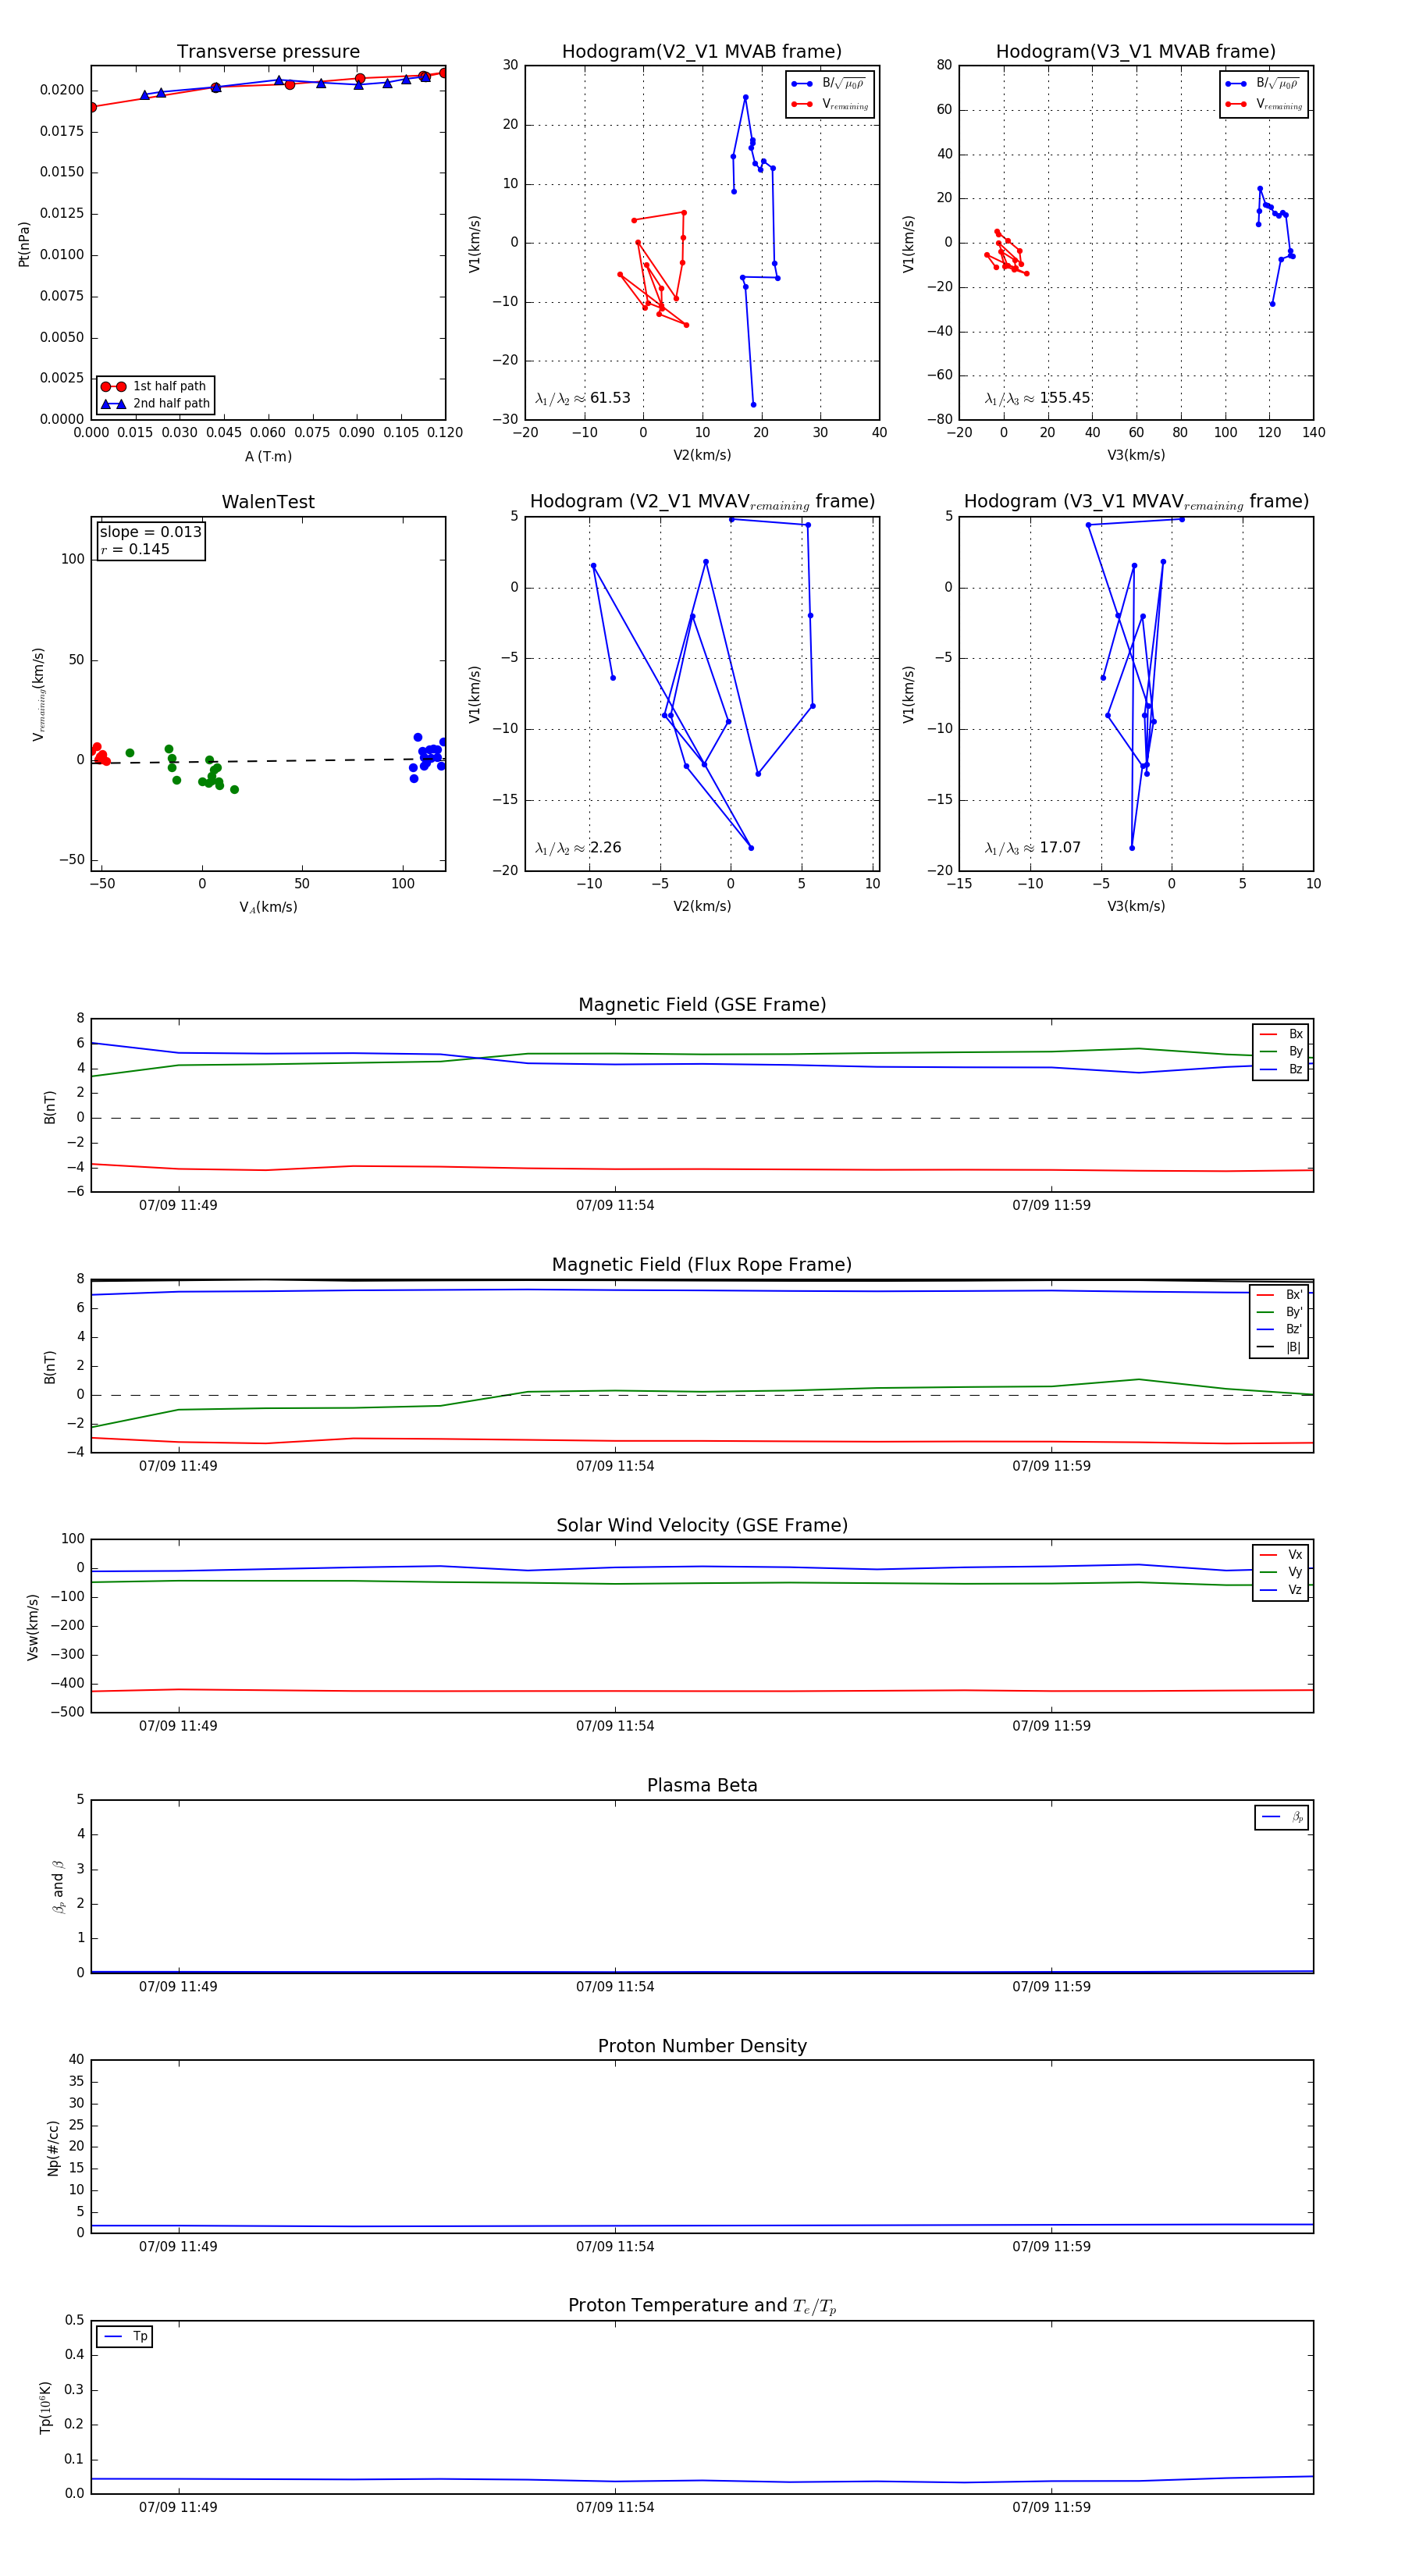Click '07/09 11:59' tick under Proton Temperature plot

(x=1051, y=2507)
